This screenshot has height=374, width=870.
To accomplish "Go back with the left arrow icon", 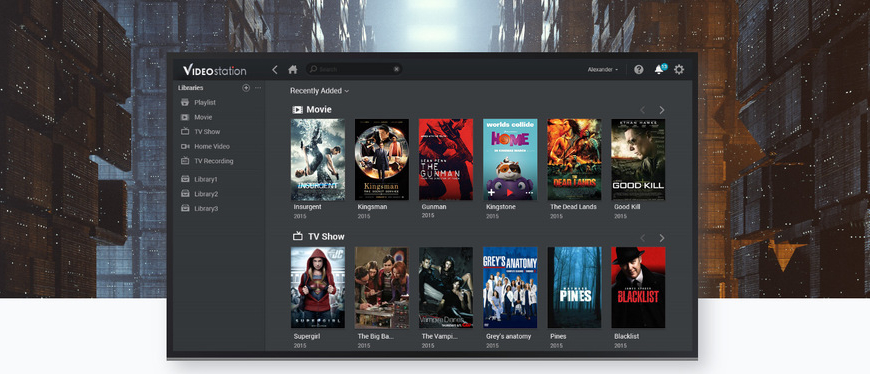I will tap(275, 69).
